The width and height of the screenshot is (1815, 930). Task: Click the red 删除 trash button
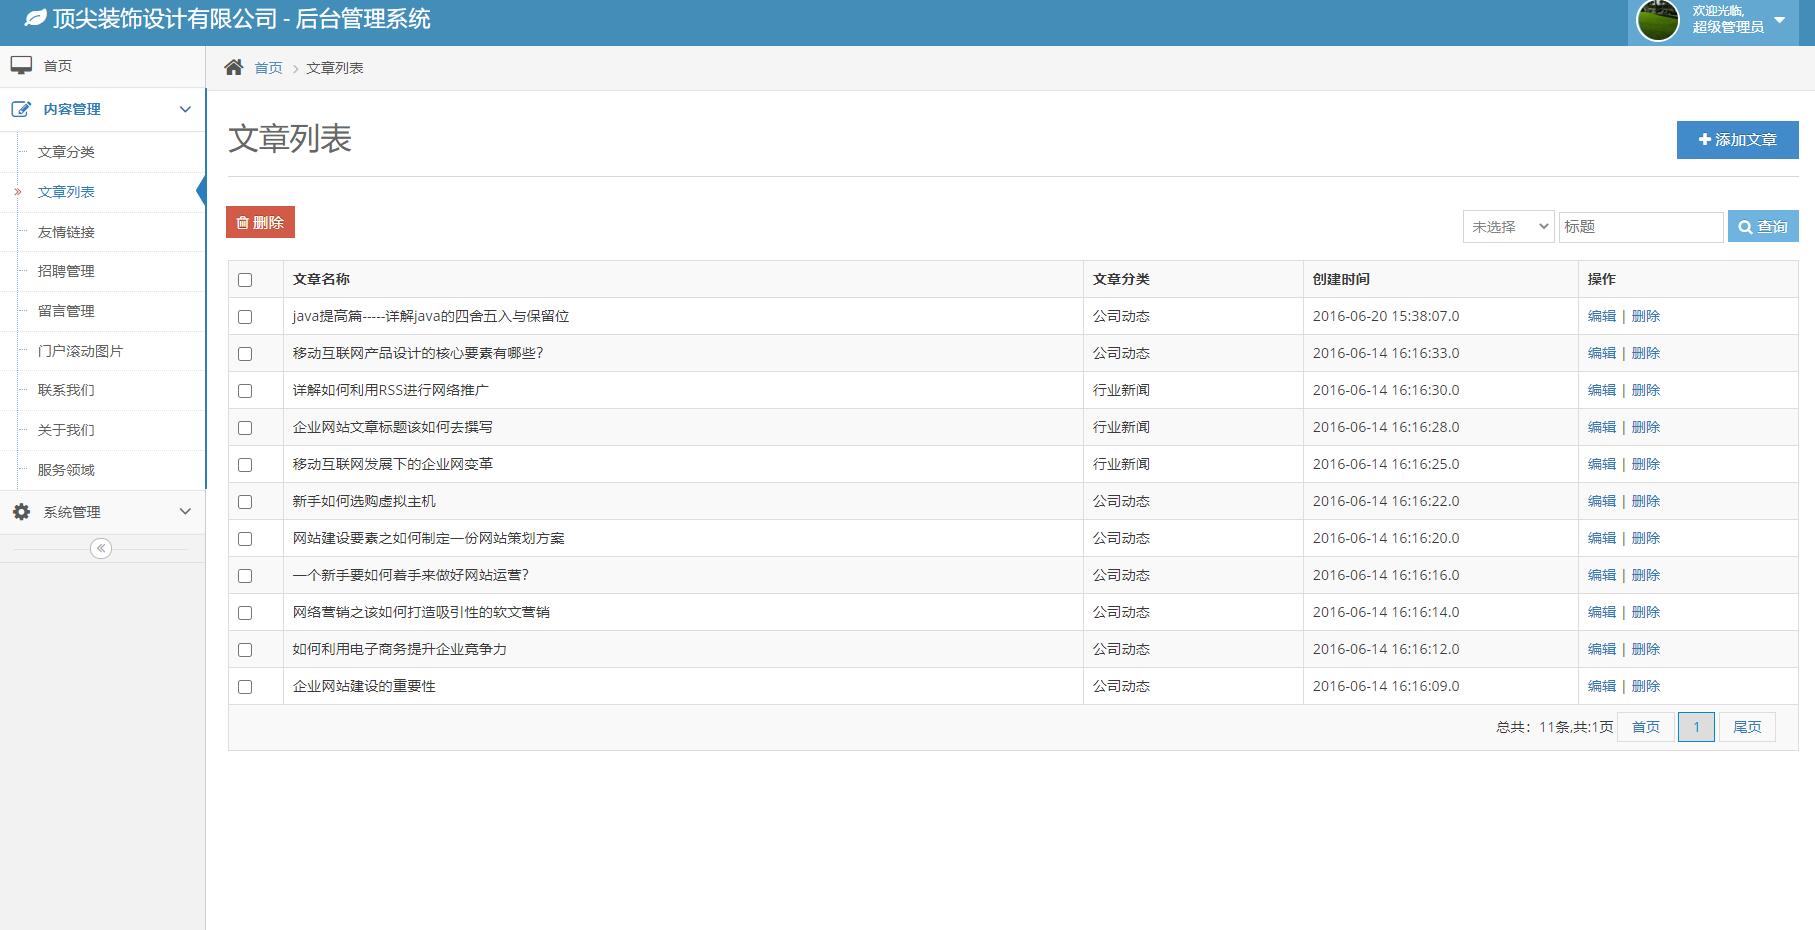[x=260, y=222]
